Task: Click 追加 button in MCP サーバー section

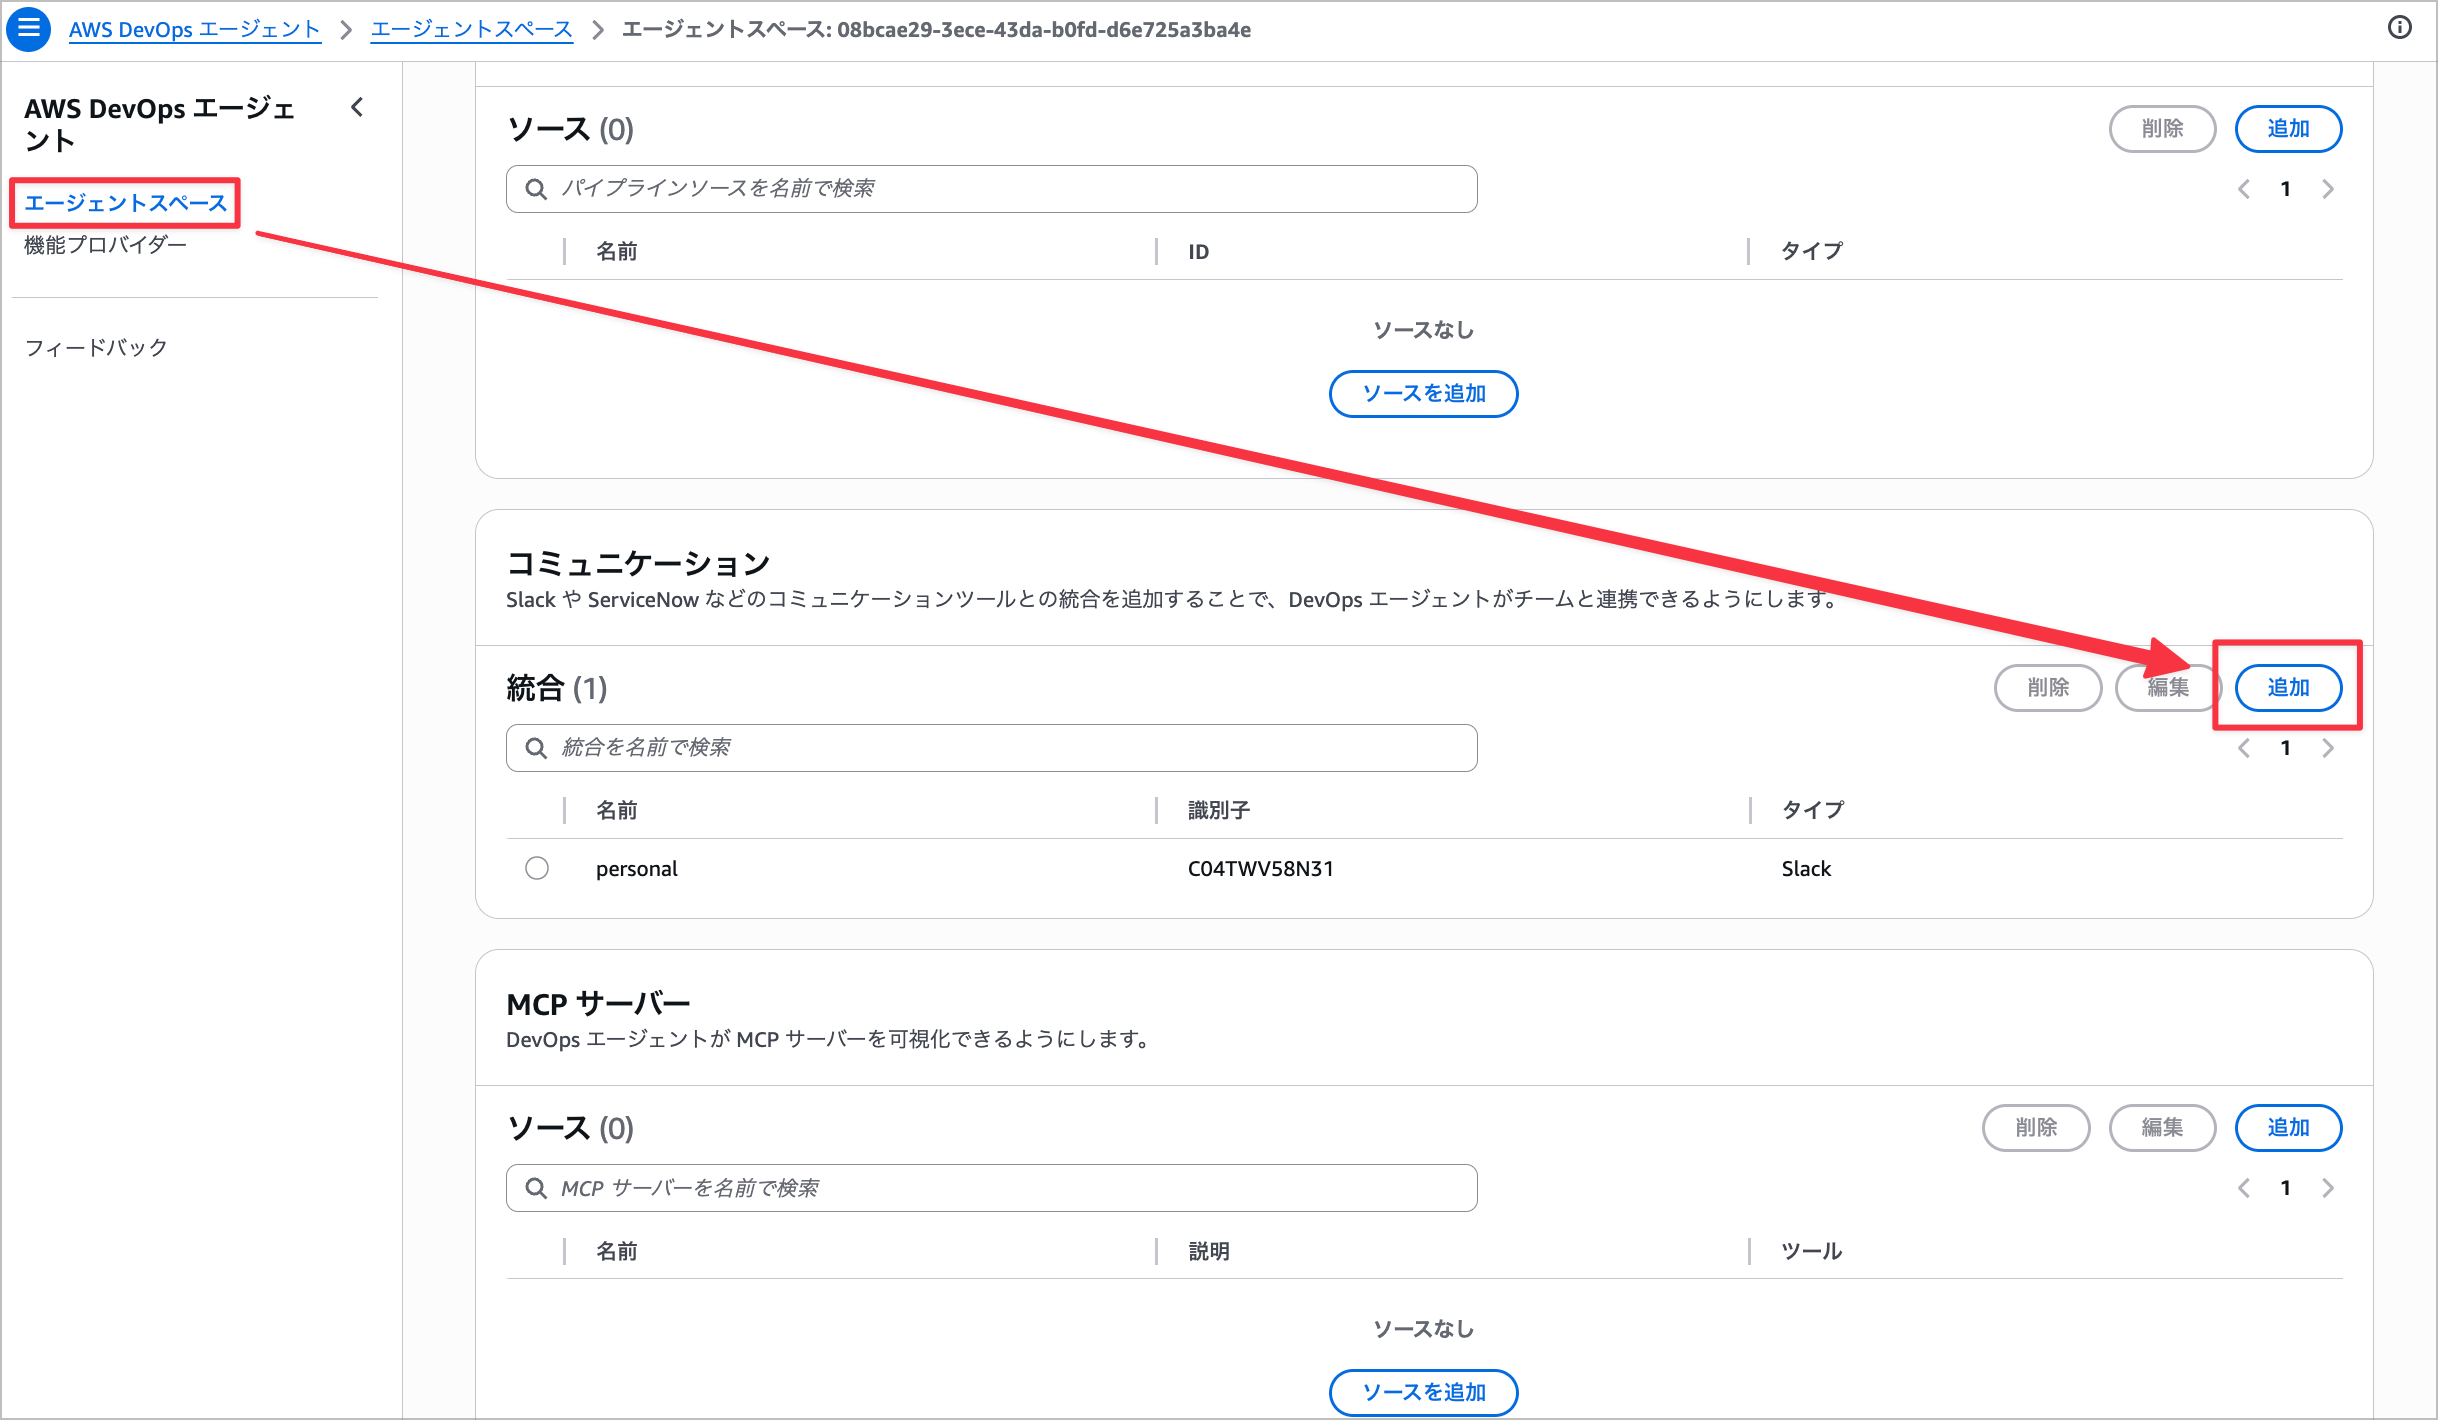Action: pyautogui.click(x=2288, y=1128)
